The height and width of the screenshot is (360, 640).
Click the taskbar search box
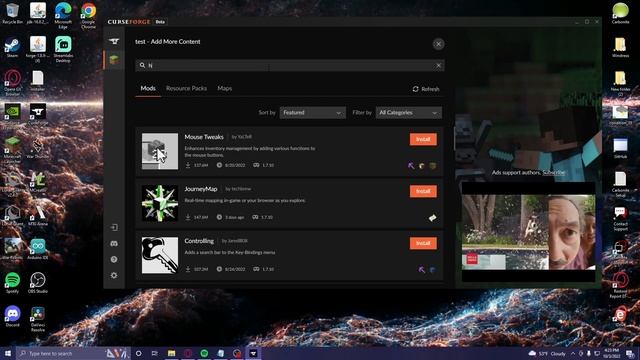pyautogui.click(x=73, y=353)
